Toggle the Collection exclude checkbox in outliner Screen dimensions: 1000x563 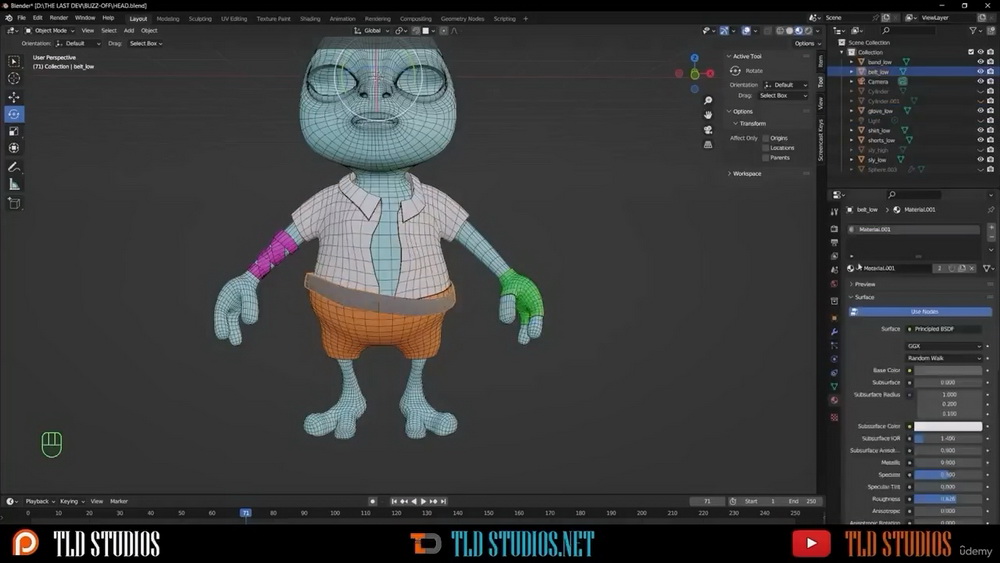coord(971,52)
